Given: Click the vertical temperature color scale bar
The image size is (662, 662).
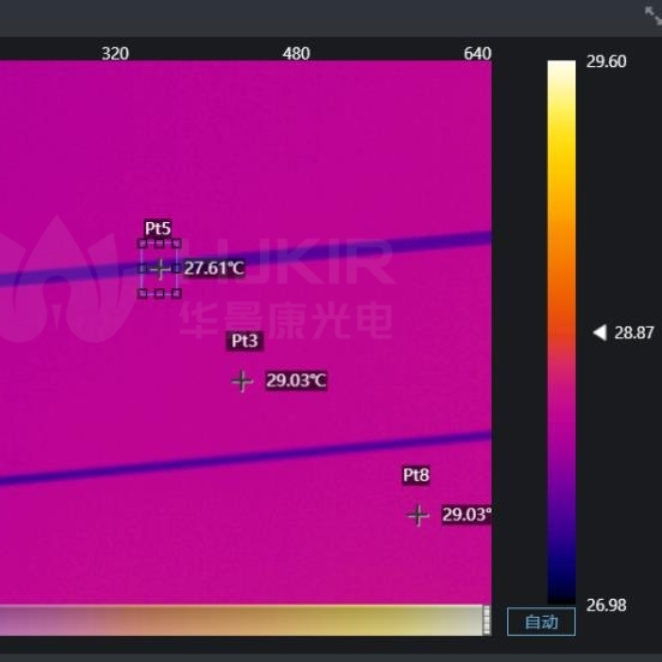Looking at the screenshot, I should [561, 332].
